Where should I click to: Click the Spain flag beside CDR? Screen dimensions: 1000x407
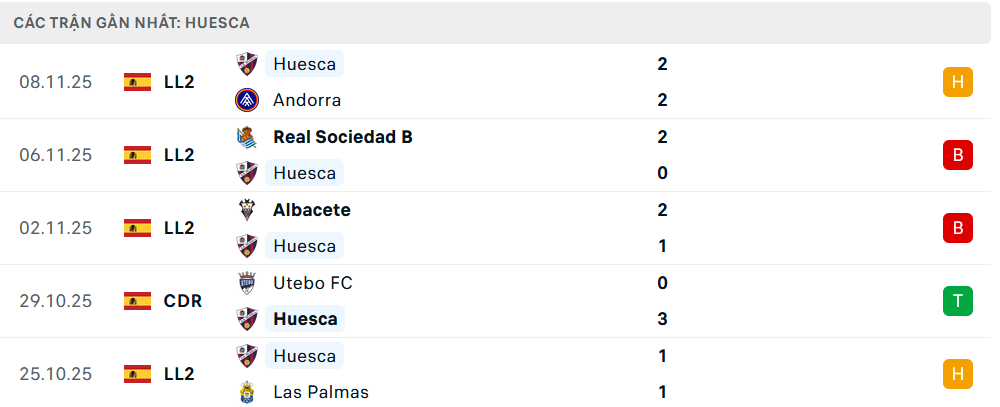coord(137,301)
